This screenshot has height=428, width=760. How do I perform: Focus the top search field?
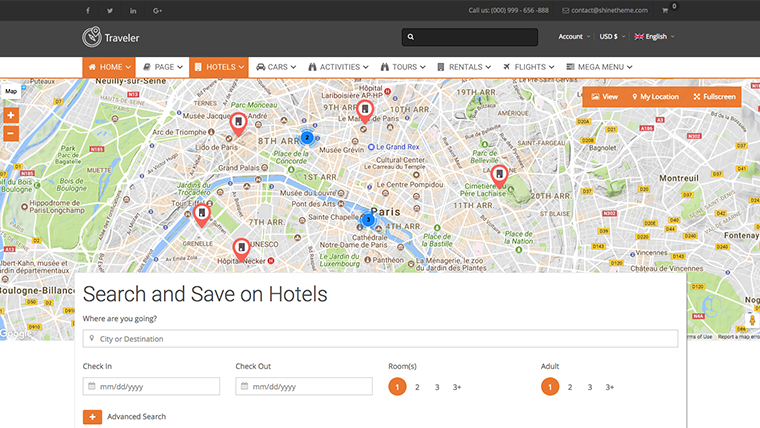pyautogui.click(x=470, y=37)
